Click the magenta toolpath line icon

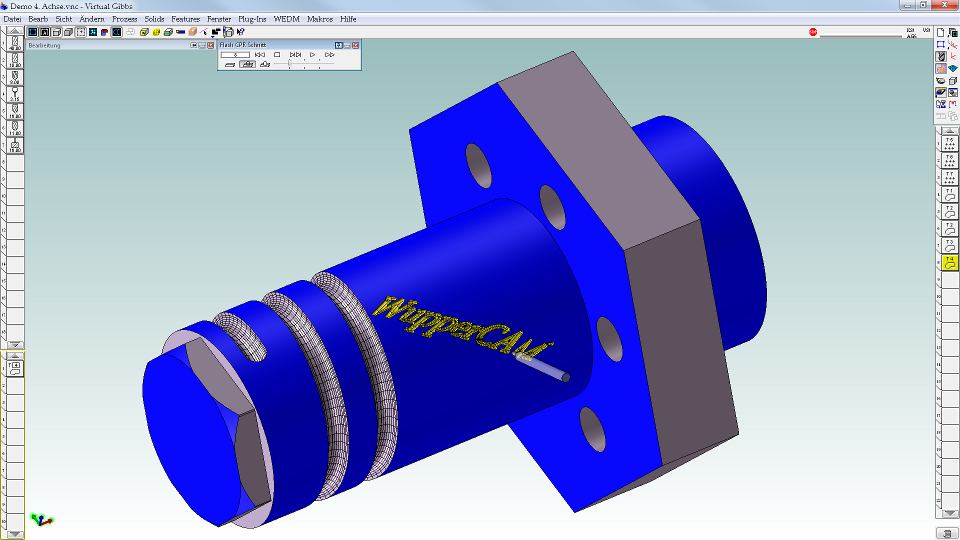(x=204, y=32)
